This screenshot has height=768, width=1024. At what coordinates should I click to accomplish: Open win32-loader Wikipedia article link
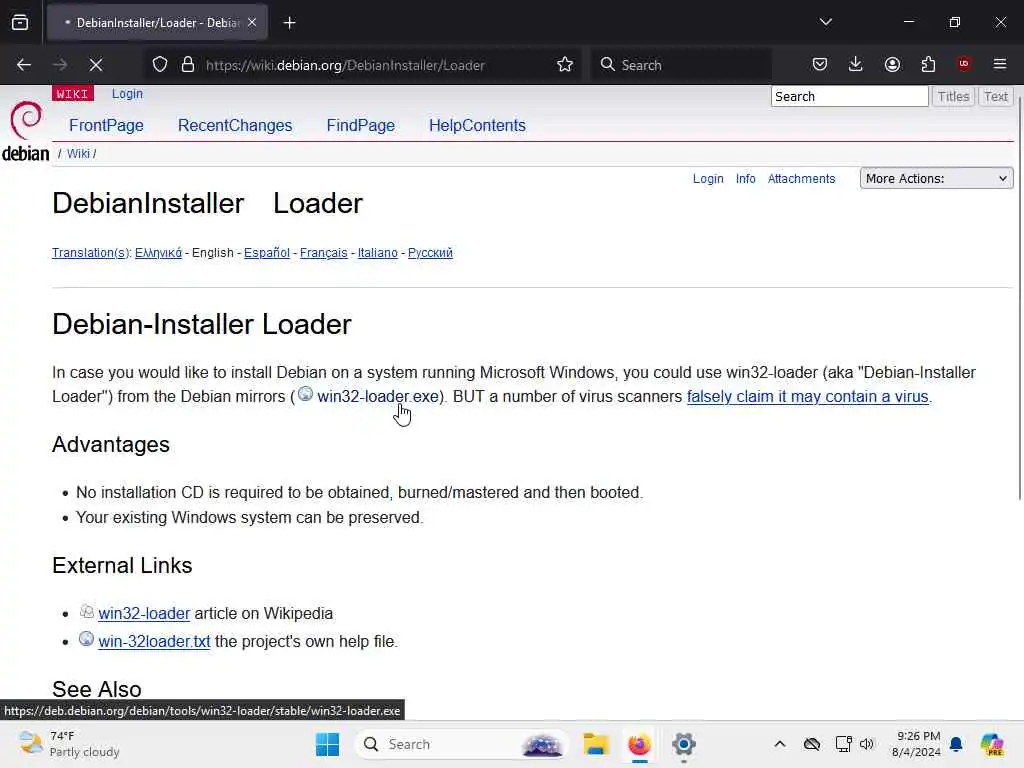pyautogui.click(x=144, y=613)
